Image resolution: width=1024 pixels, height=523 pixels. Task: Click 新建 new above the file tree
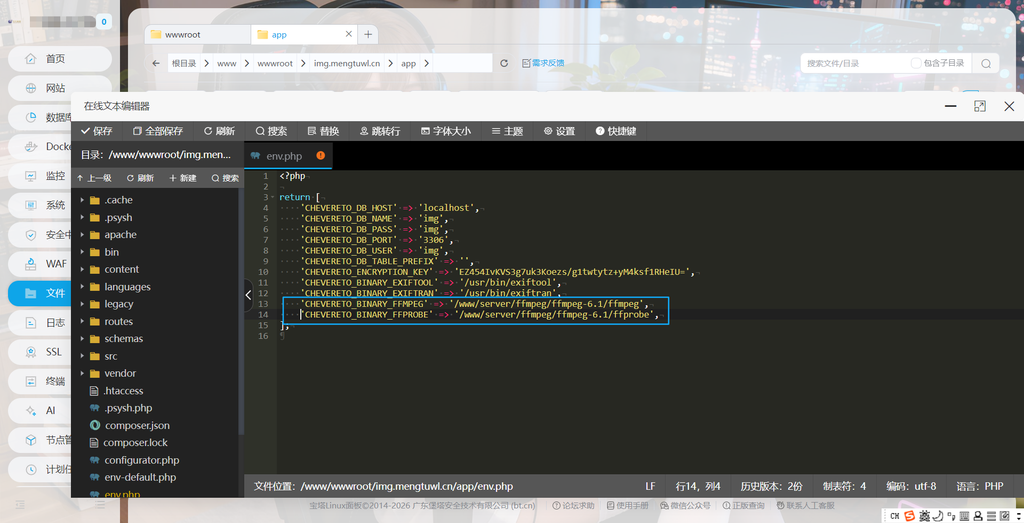point(183,178)
